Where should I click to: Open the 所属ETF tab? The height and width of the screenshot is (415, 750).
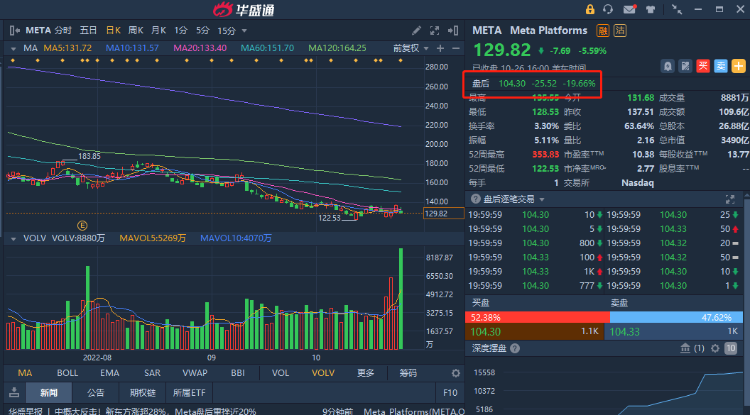click(x=189, y=393)
